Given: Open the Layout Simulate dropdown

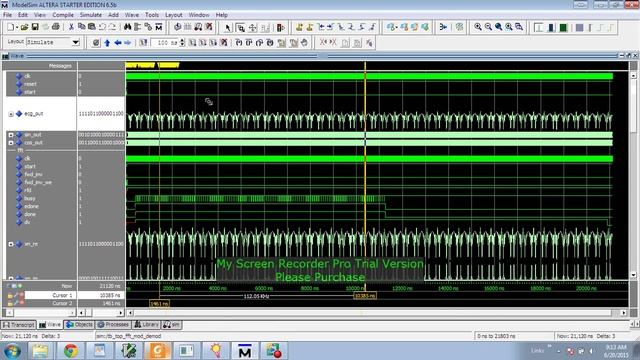Looking at the screenshot, I should (x=76, y=42).
